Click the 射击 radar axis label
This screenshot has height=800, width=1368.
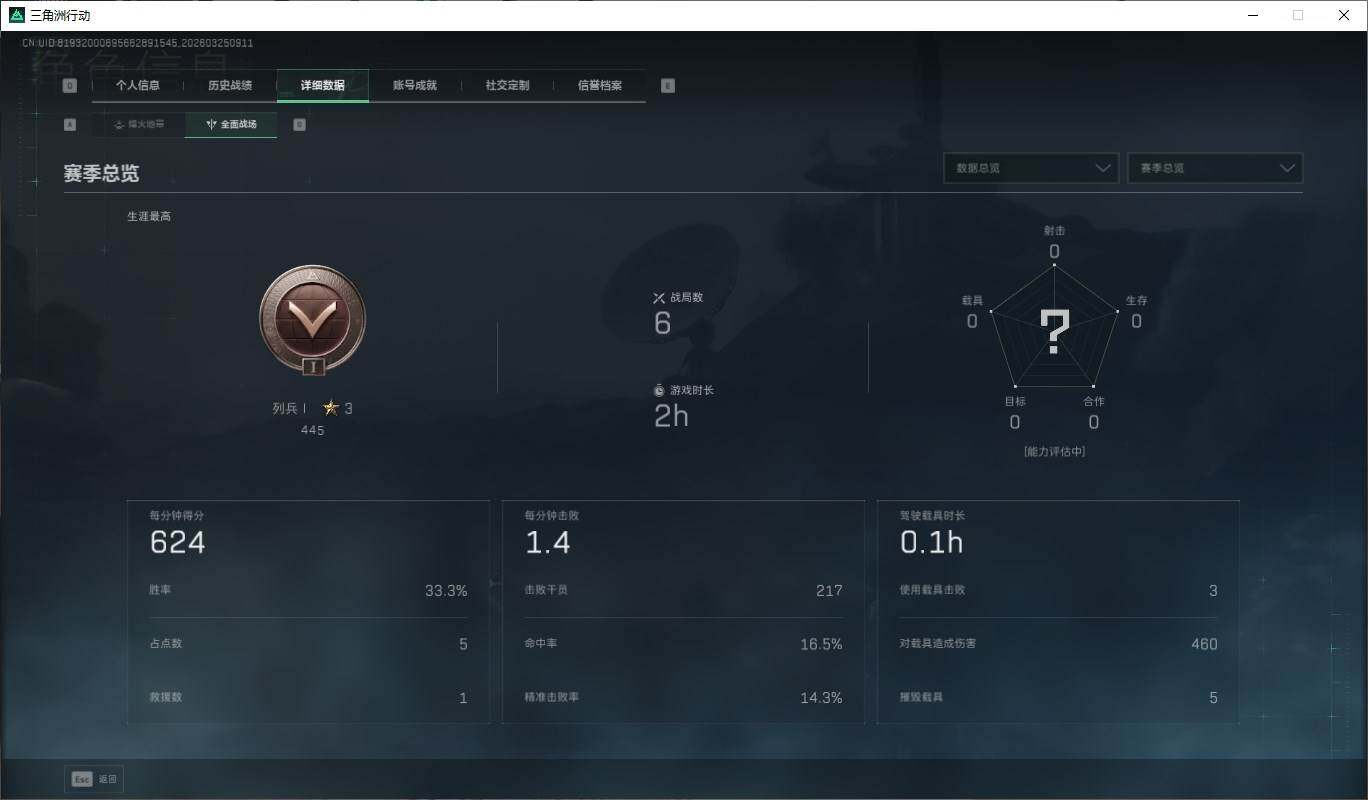pyautogui.click(x=1054, y=230)
